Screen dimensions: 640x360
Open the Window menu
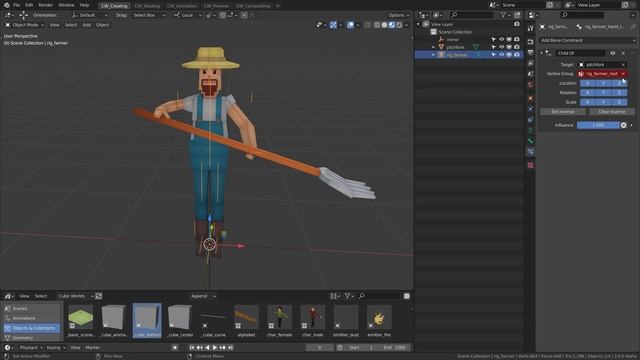(66, 5)
